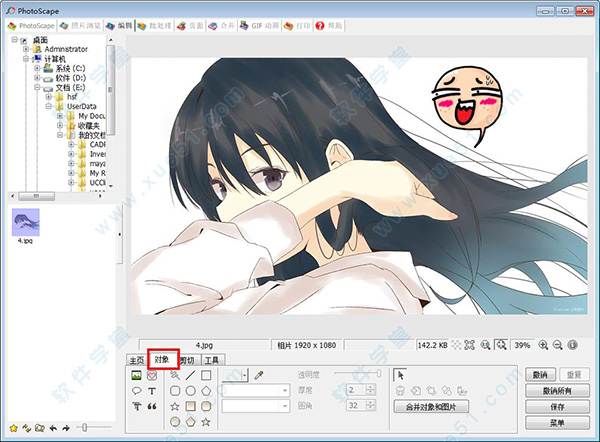Insert a symbol using the quotation-marks icon
Screen dimensions: 600x442
[152, 406]
